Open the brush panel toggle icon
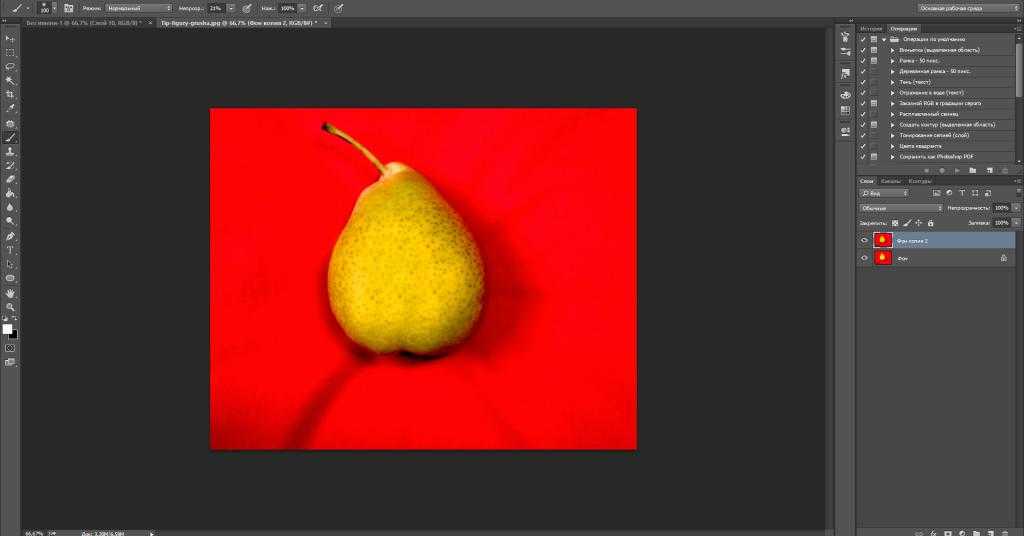1024x536 pixels. tap(67, 8)
